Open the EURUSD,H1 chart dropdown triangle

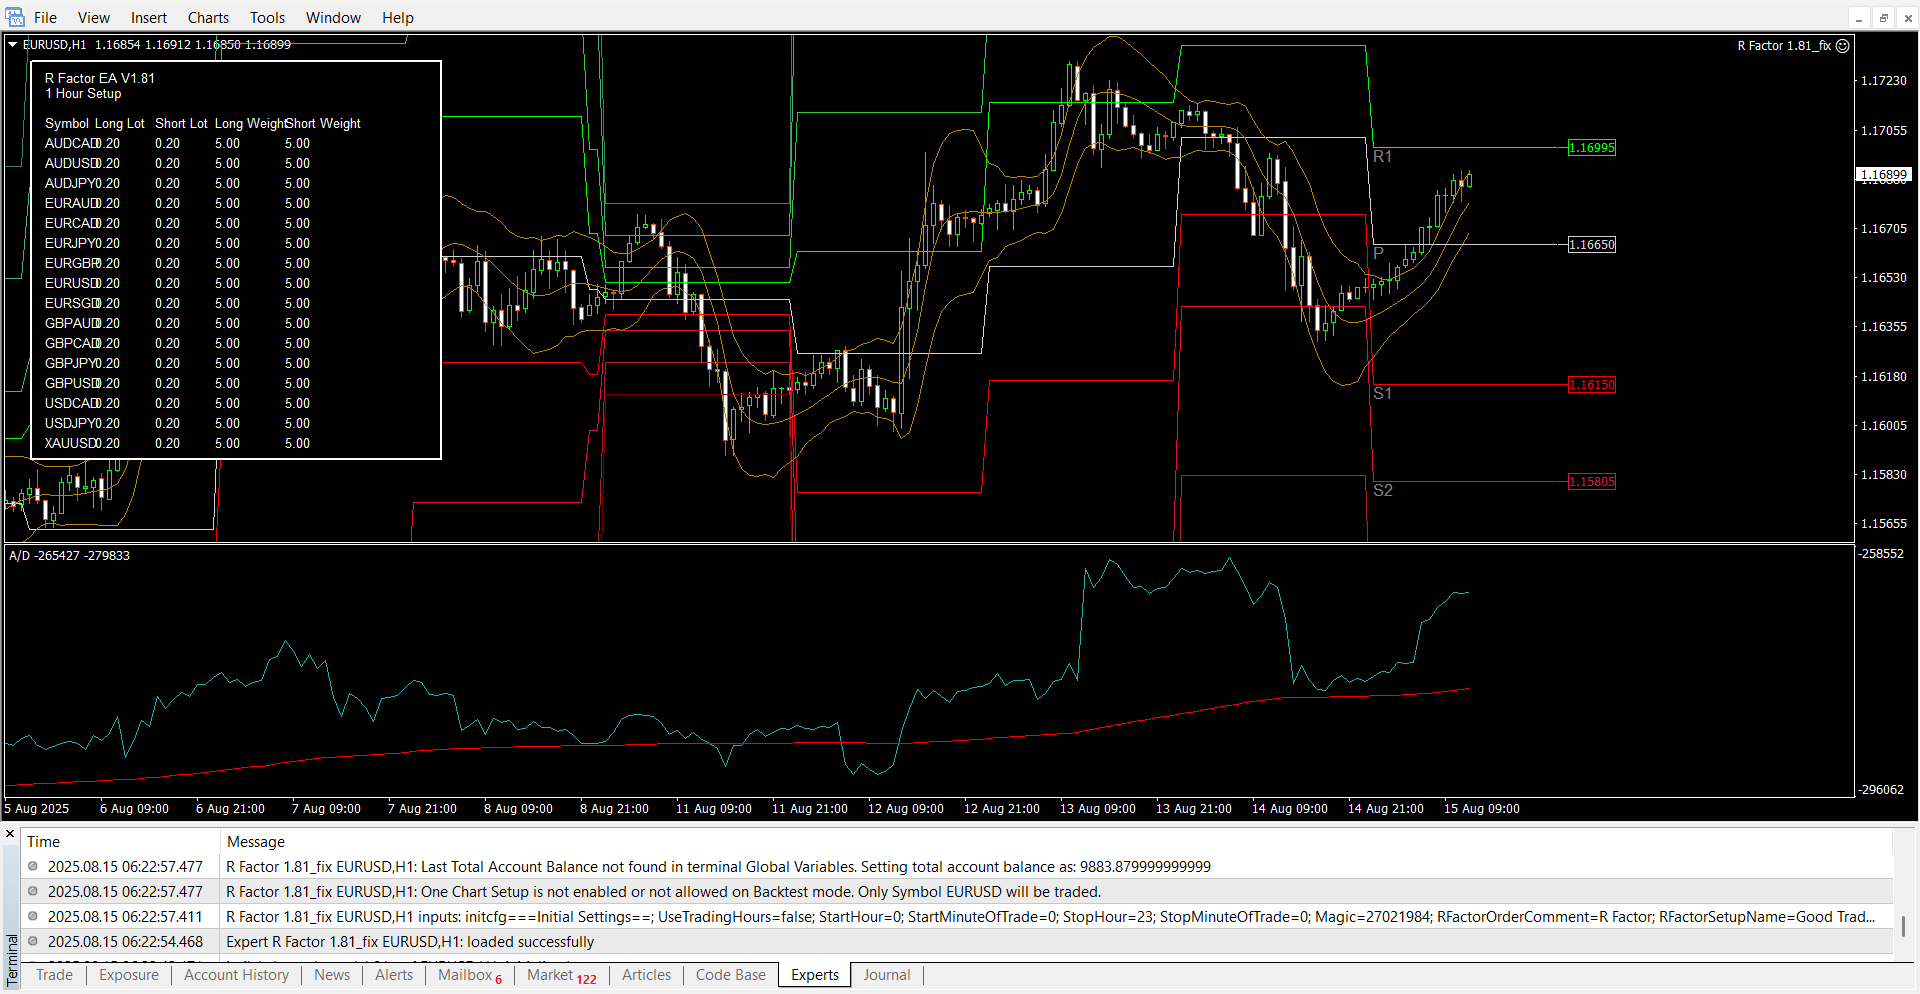point(13,45)
